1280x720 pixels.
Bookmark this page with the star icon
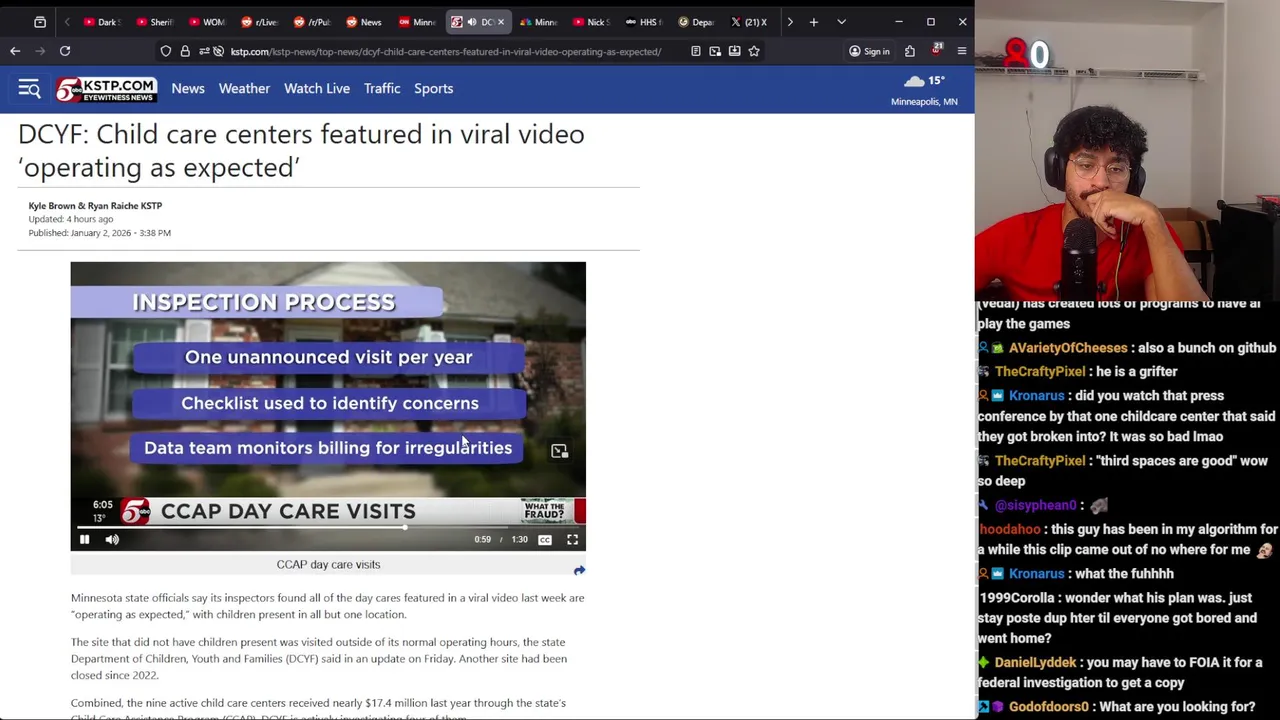pos(754,51)
